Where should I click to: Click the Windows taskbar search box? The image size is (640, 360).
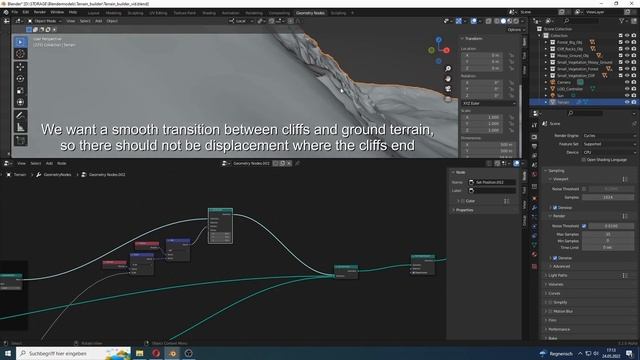coord(73,353)
